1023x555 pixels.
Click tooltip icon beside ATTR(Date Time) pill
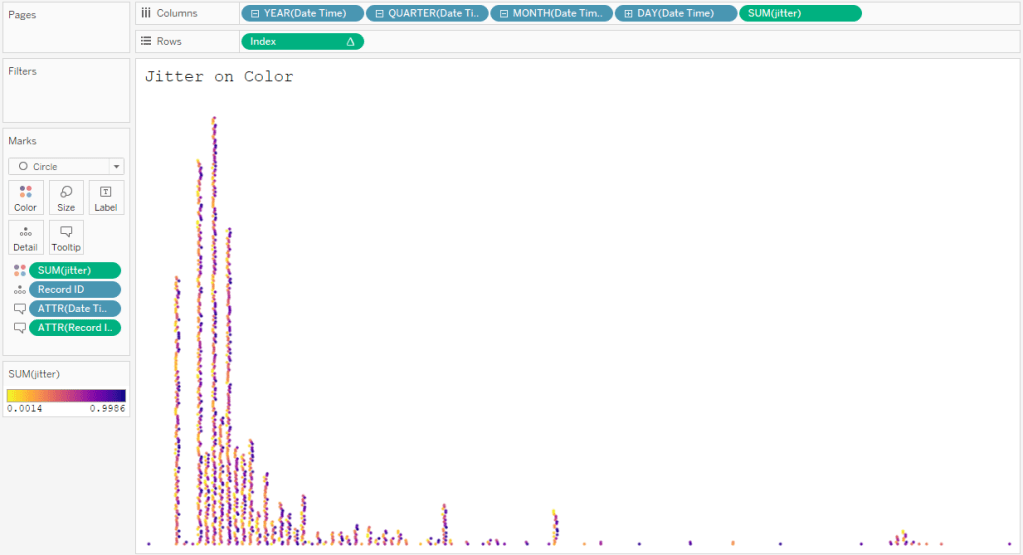tap(19, 309)
